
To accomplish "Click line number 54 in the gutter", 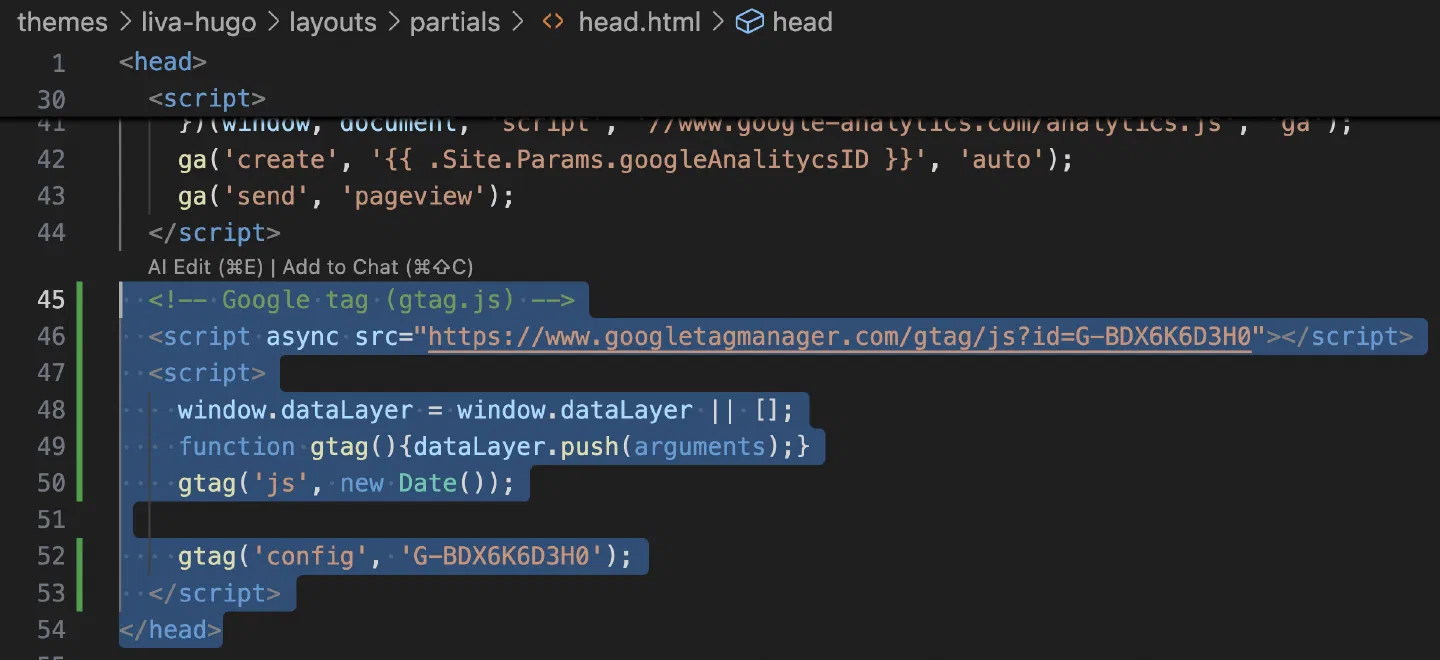I will (x=51, y=630).
